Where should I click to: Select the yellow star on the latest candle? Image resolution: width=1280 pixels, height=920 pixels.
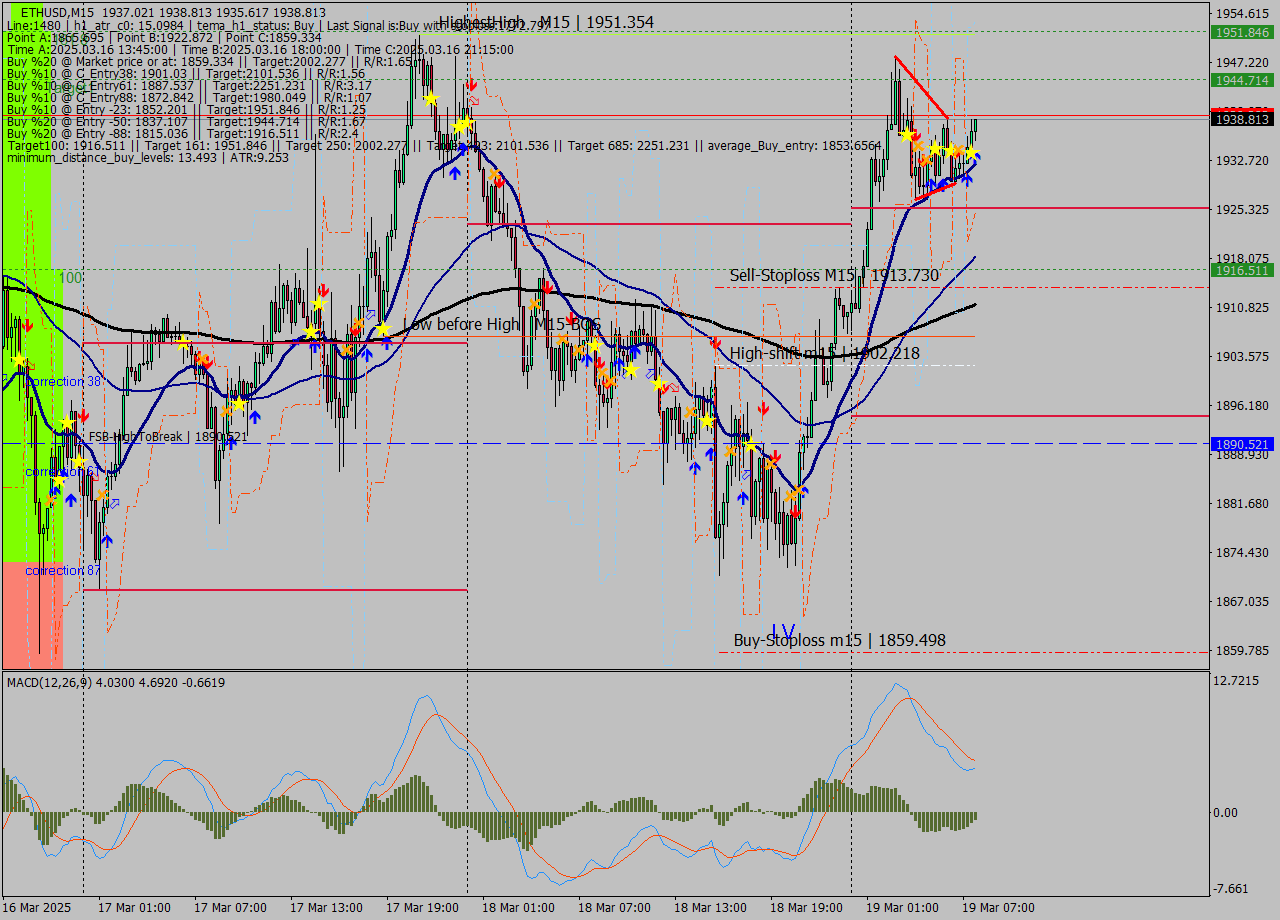click(x=971, y=154)
